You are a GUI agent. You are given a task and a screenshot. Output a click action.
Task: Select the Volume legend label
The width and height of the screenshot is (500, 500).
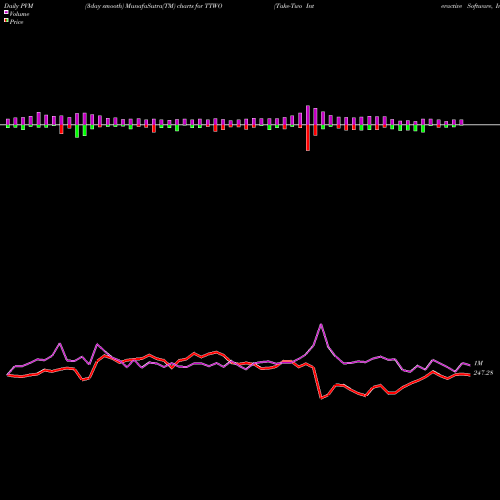click(x=19, y=14)
